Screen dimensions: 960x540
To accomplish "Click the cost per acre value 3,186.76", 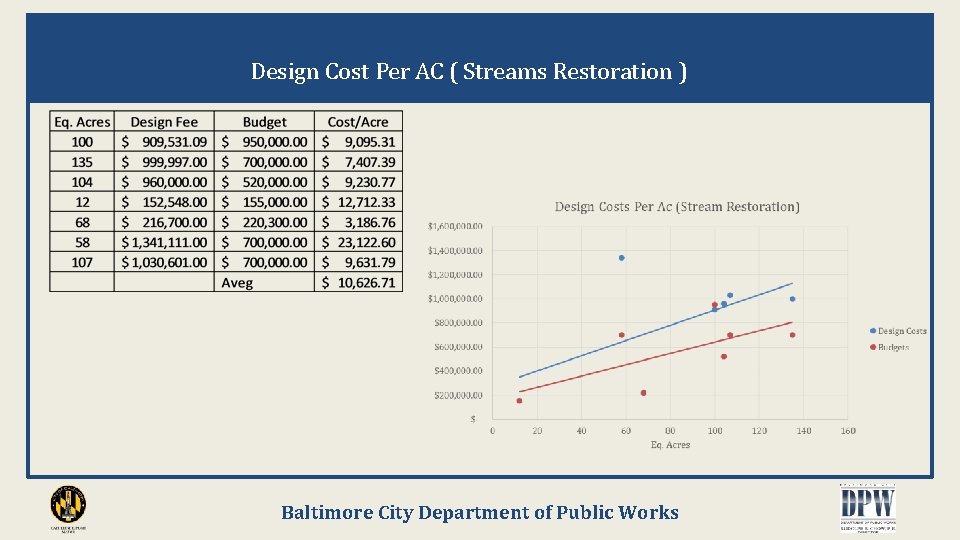I will click(358, 222).
